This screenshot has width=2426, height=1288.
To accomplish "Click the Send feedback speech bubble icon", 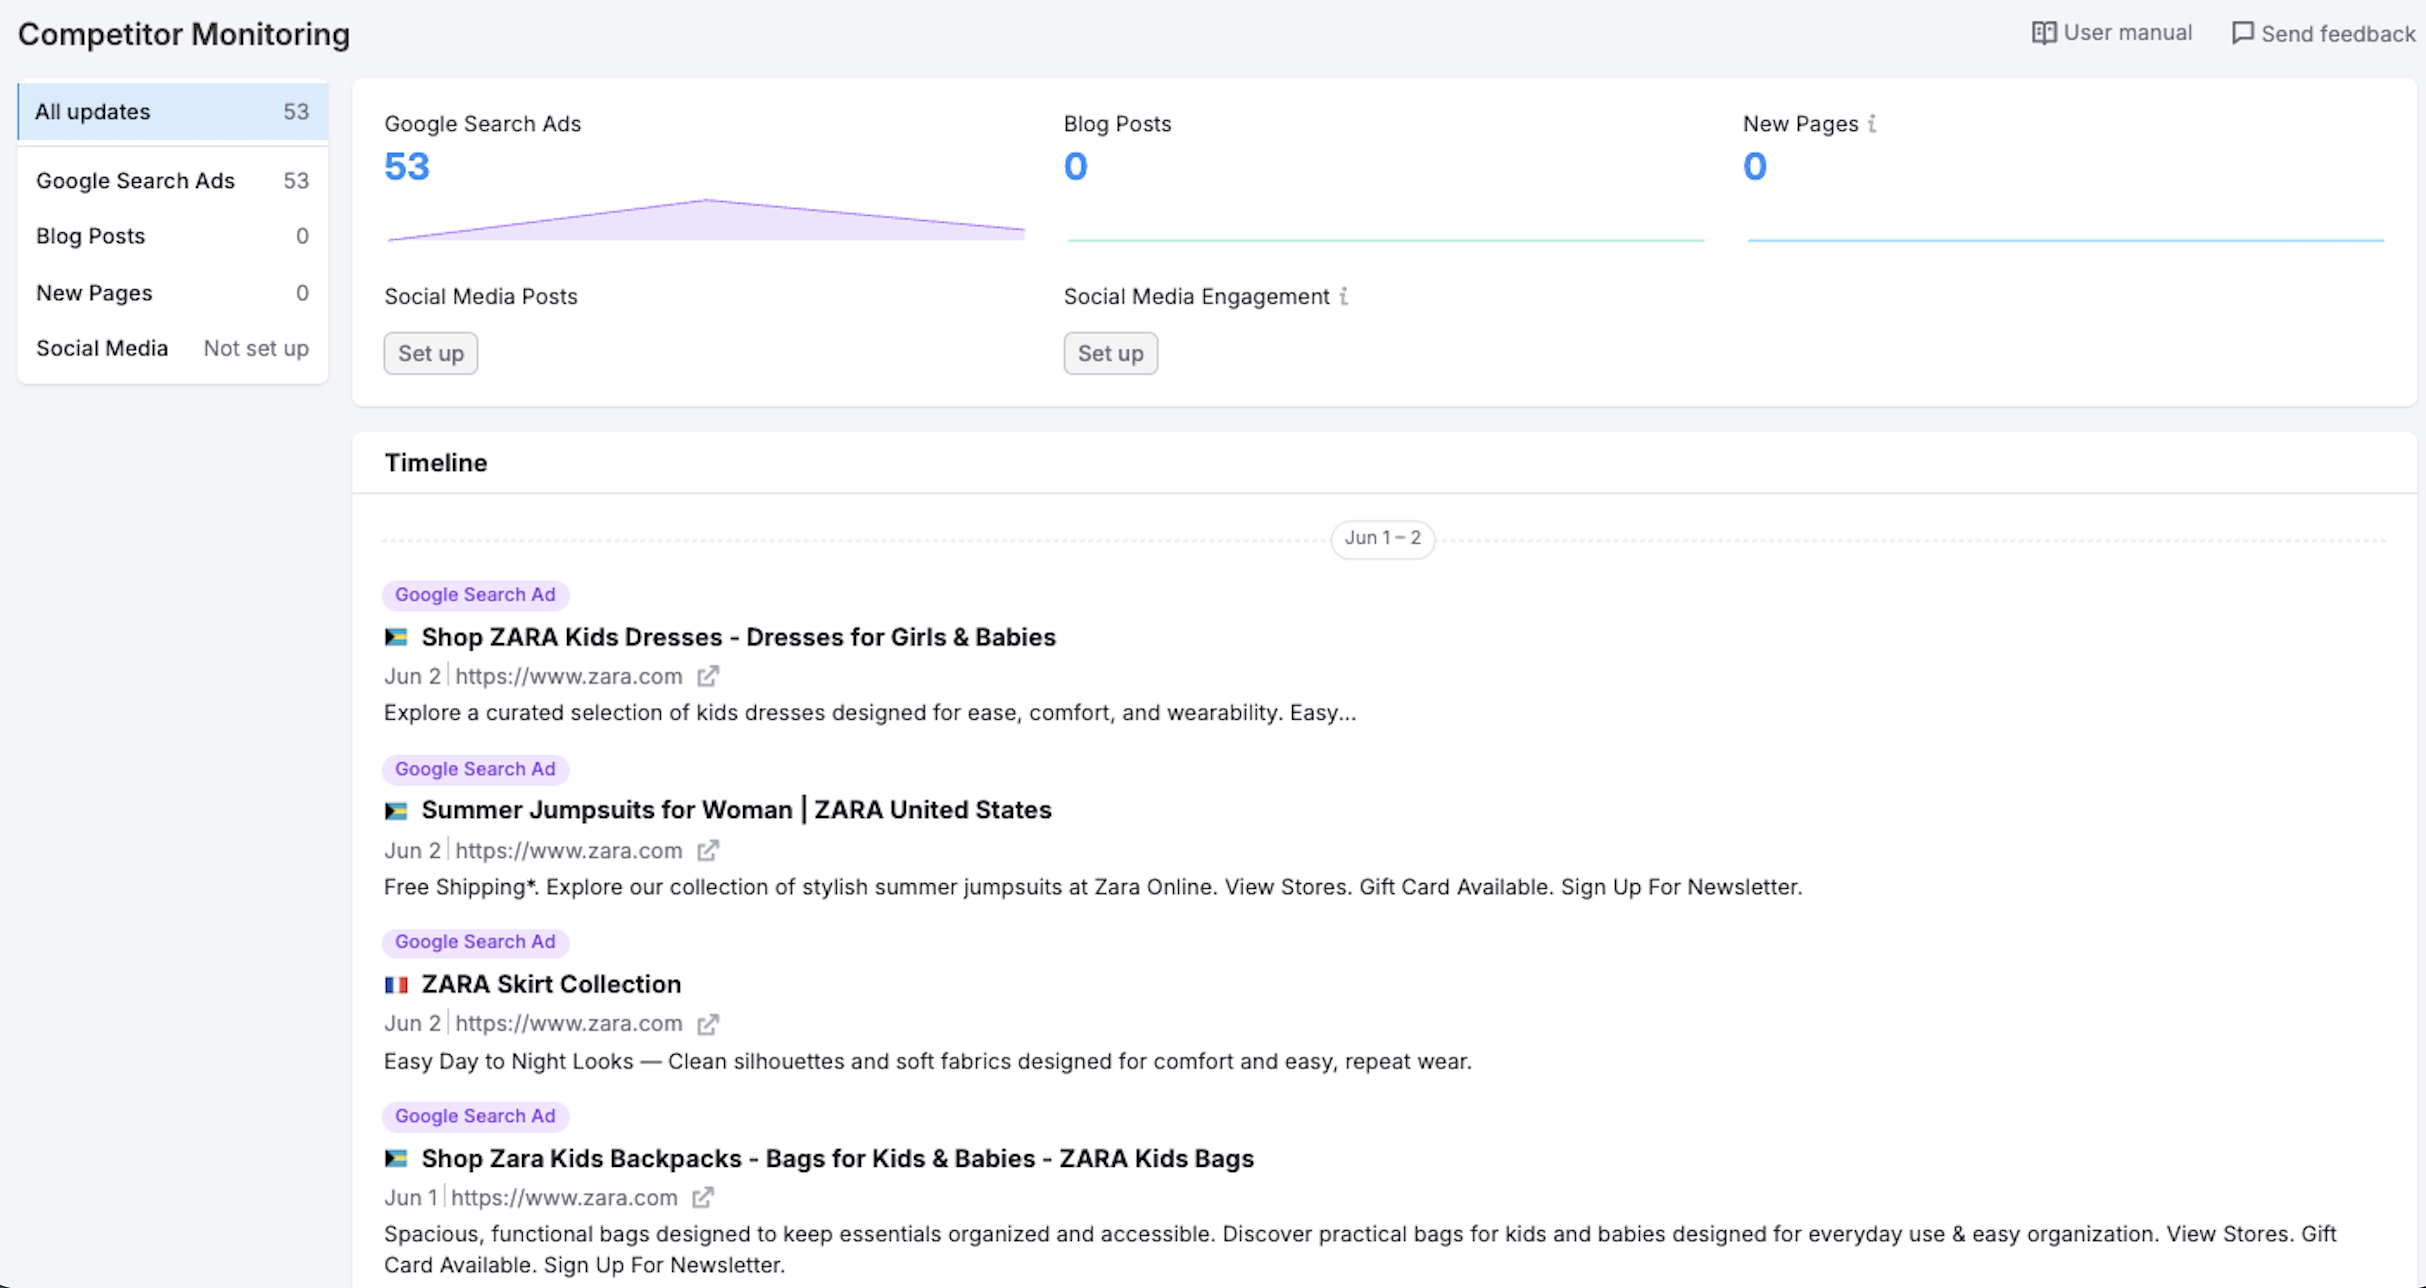I will tap(2243, 33).
